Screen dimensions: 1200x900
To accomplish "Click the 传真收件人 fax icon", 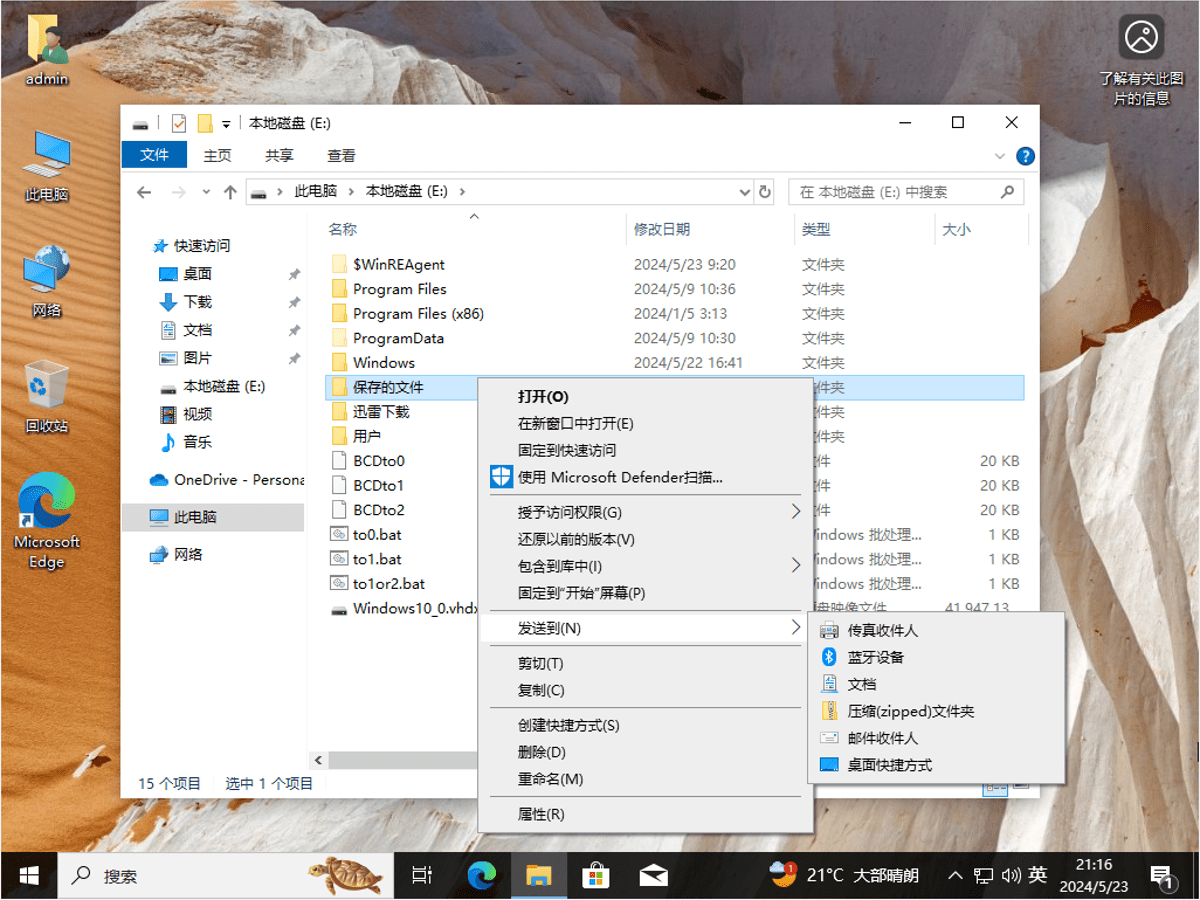I will coord(829,630).
